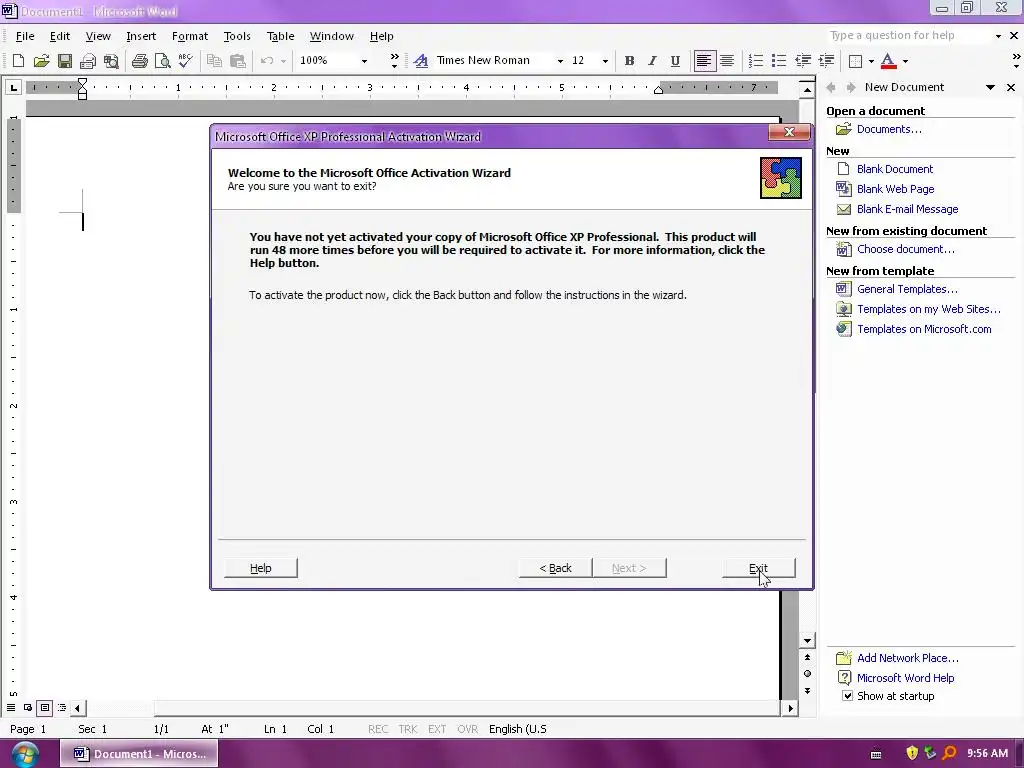Click the Undo arrow icon
This screenshot has height=768, width=1024.
point(266,61)
